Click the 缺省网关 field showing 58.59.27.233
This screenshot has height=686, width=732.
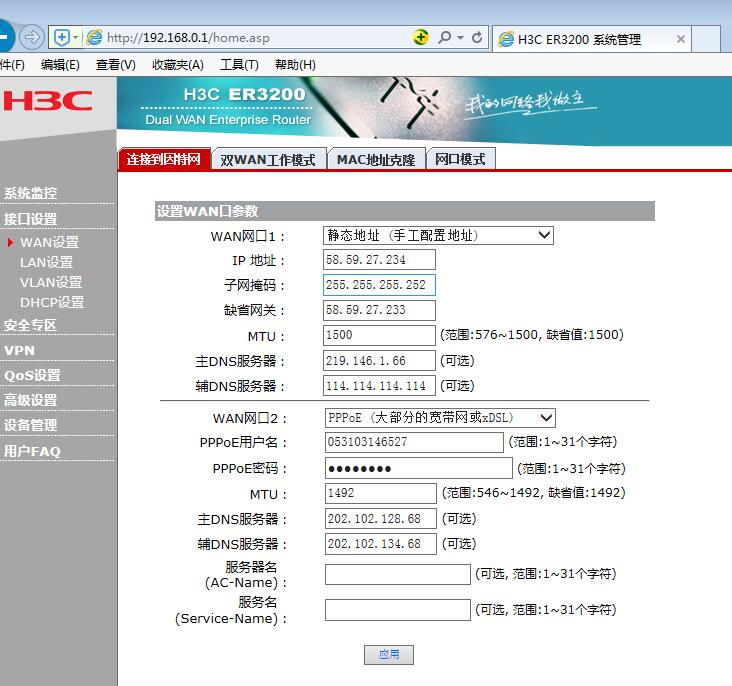[379, 310]
